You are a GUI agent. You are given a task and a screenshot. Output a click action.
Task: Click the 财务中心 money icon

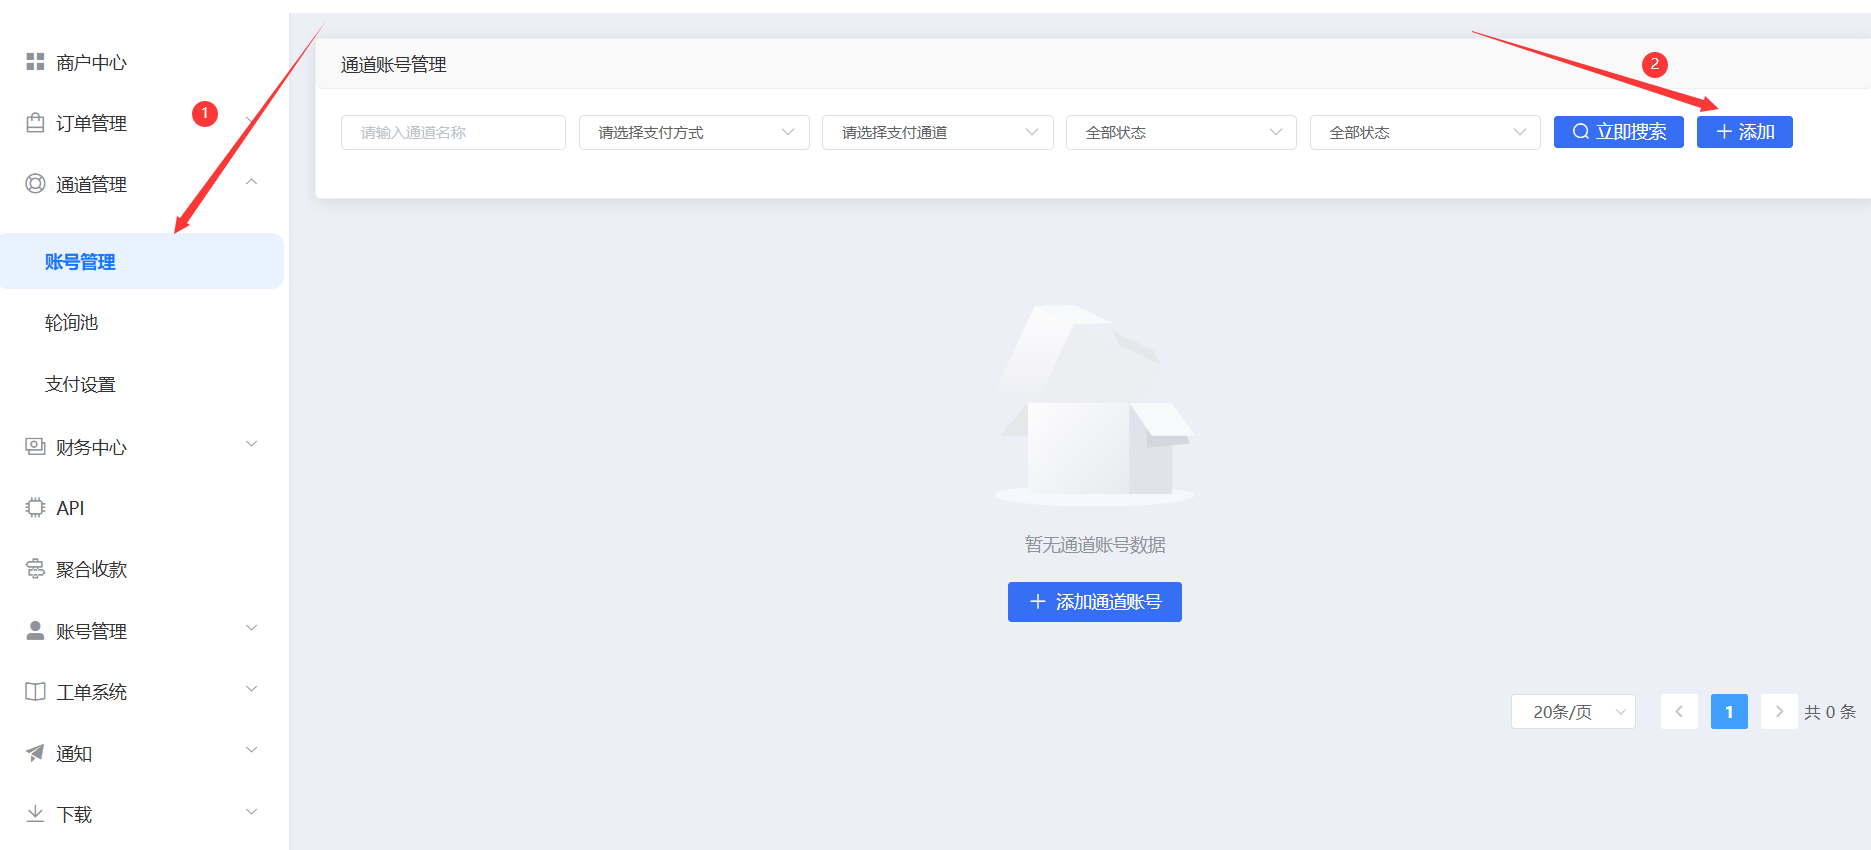(x=35, y=446)
